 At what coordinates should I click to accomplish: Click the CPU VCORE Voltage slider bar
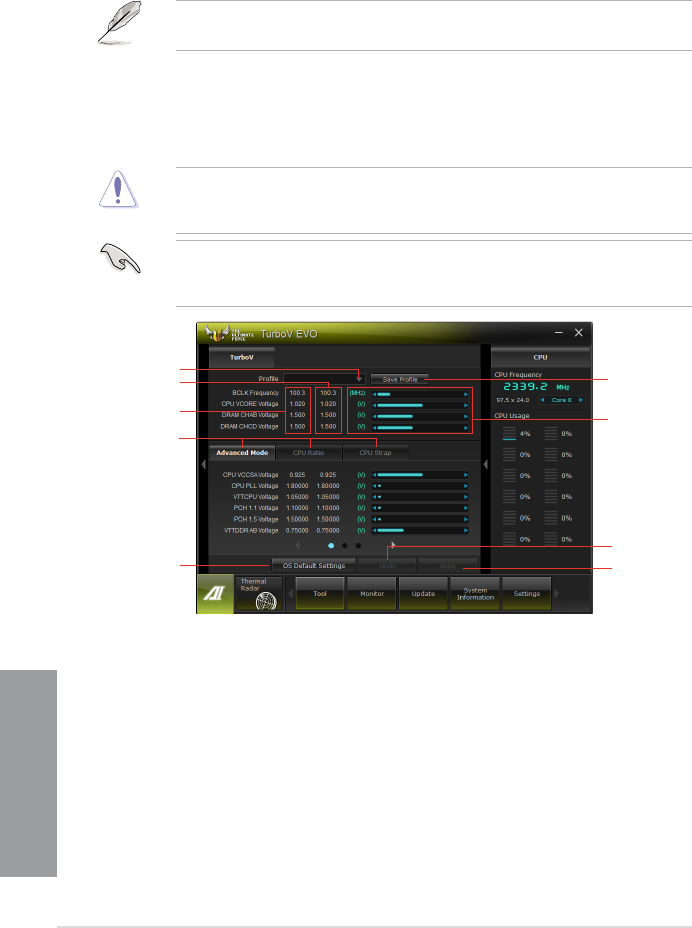[420, 405]
